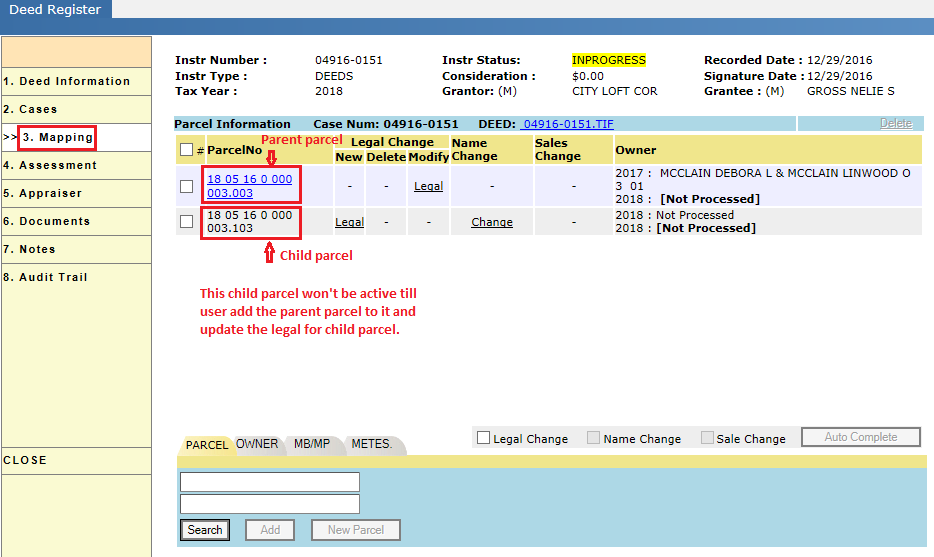Click grantor name CITY LOFT COR
The width and height of the screenshot is (934, 557).
(615, 91)
